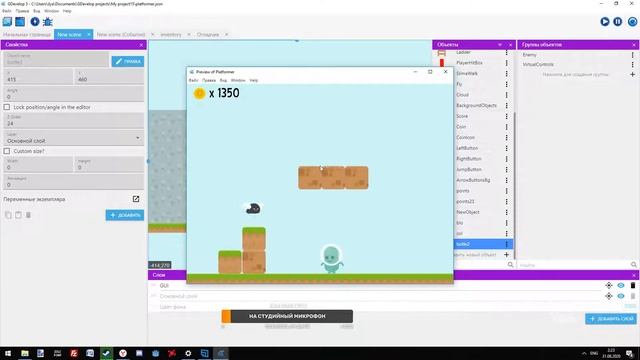
Task: Click the play preview button at top right
Action: [605, 22]
